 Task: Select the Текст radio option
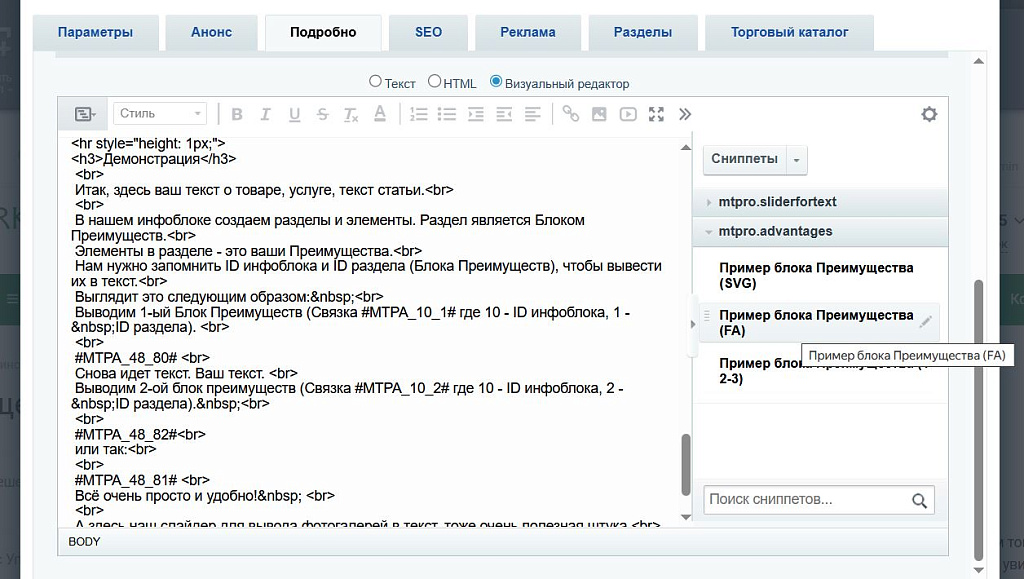(376, 82)
